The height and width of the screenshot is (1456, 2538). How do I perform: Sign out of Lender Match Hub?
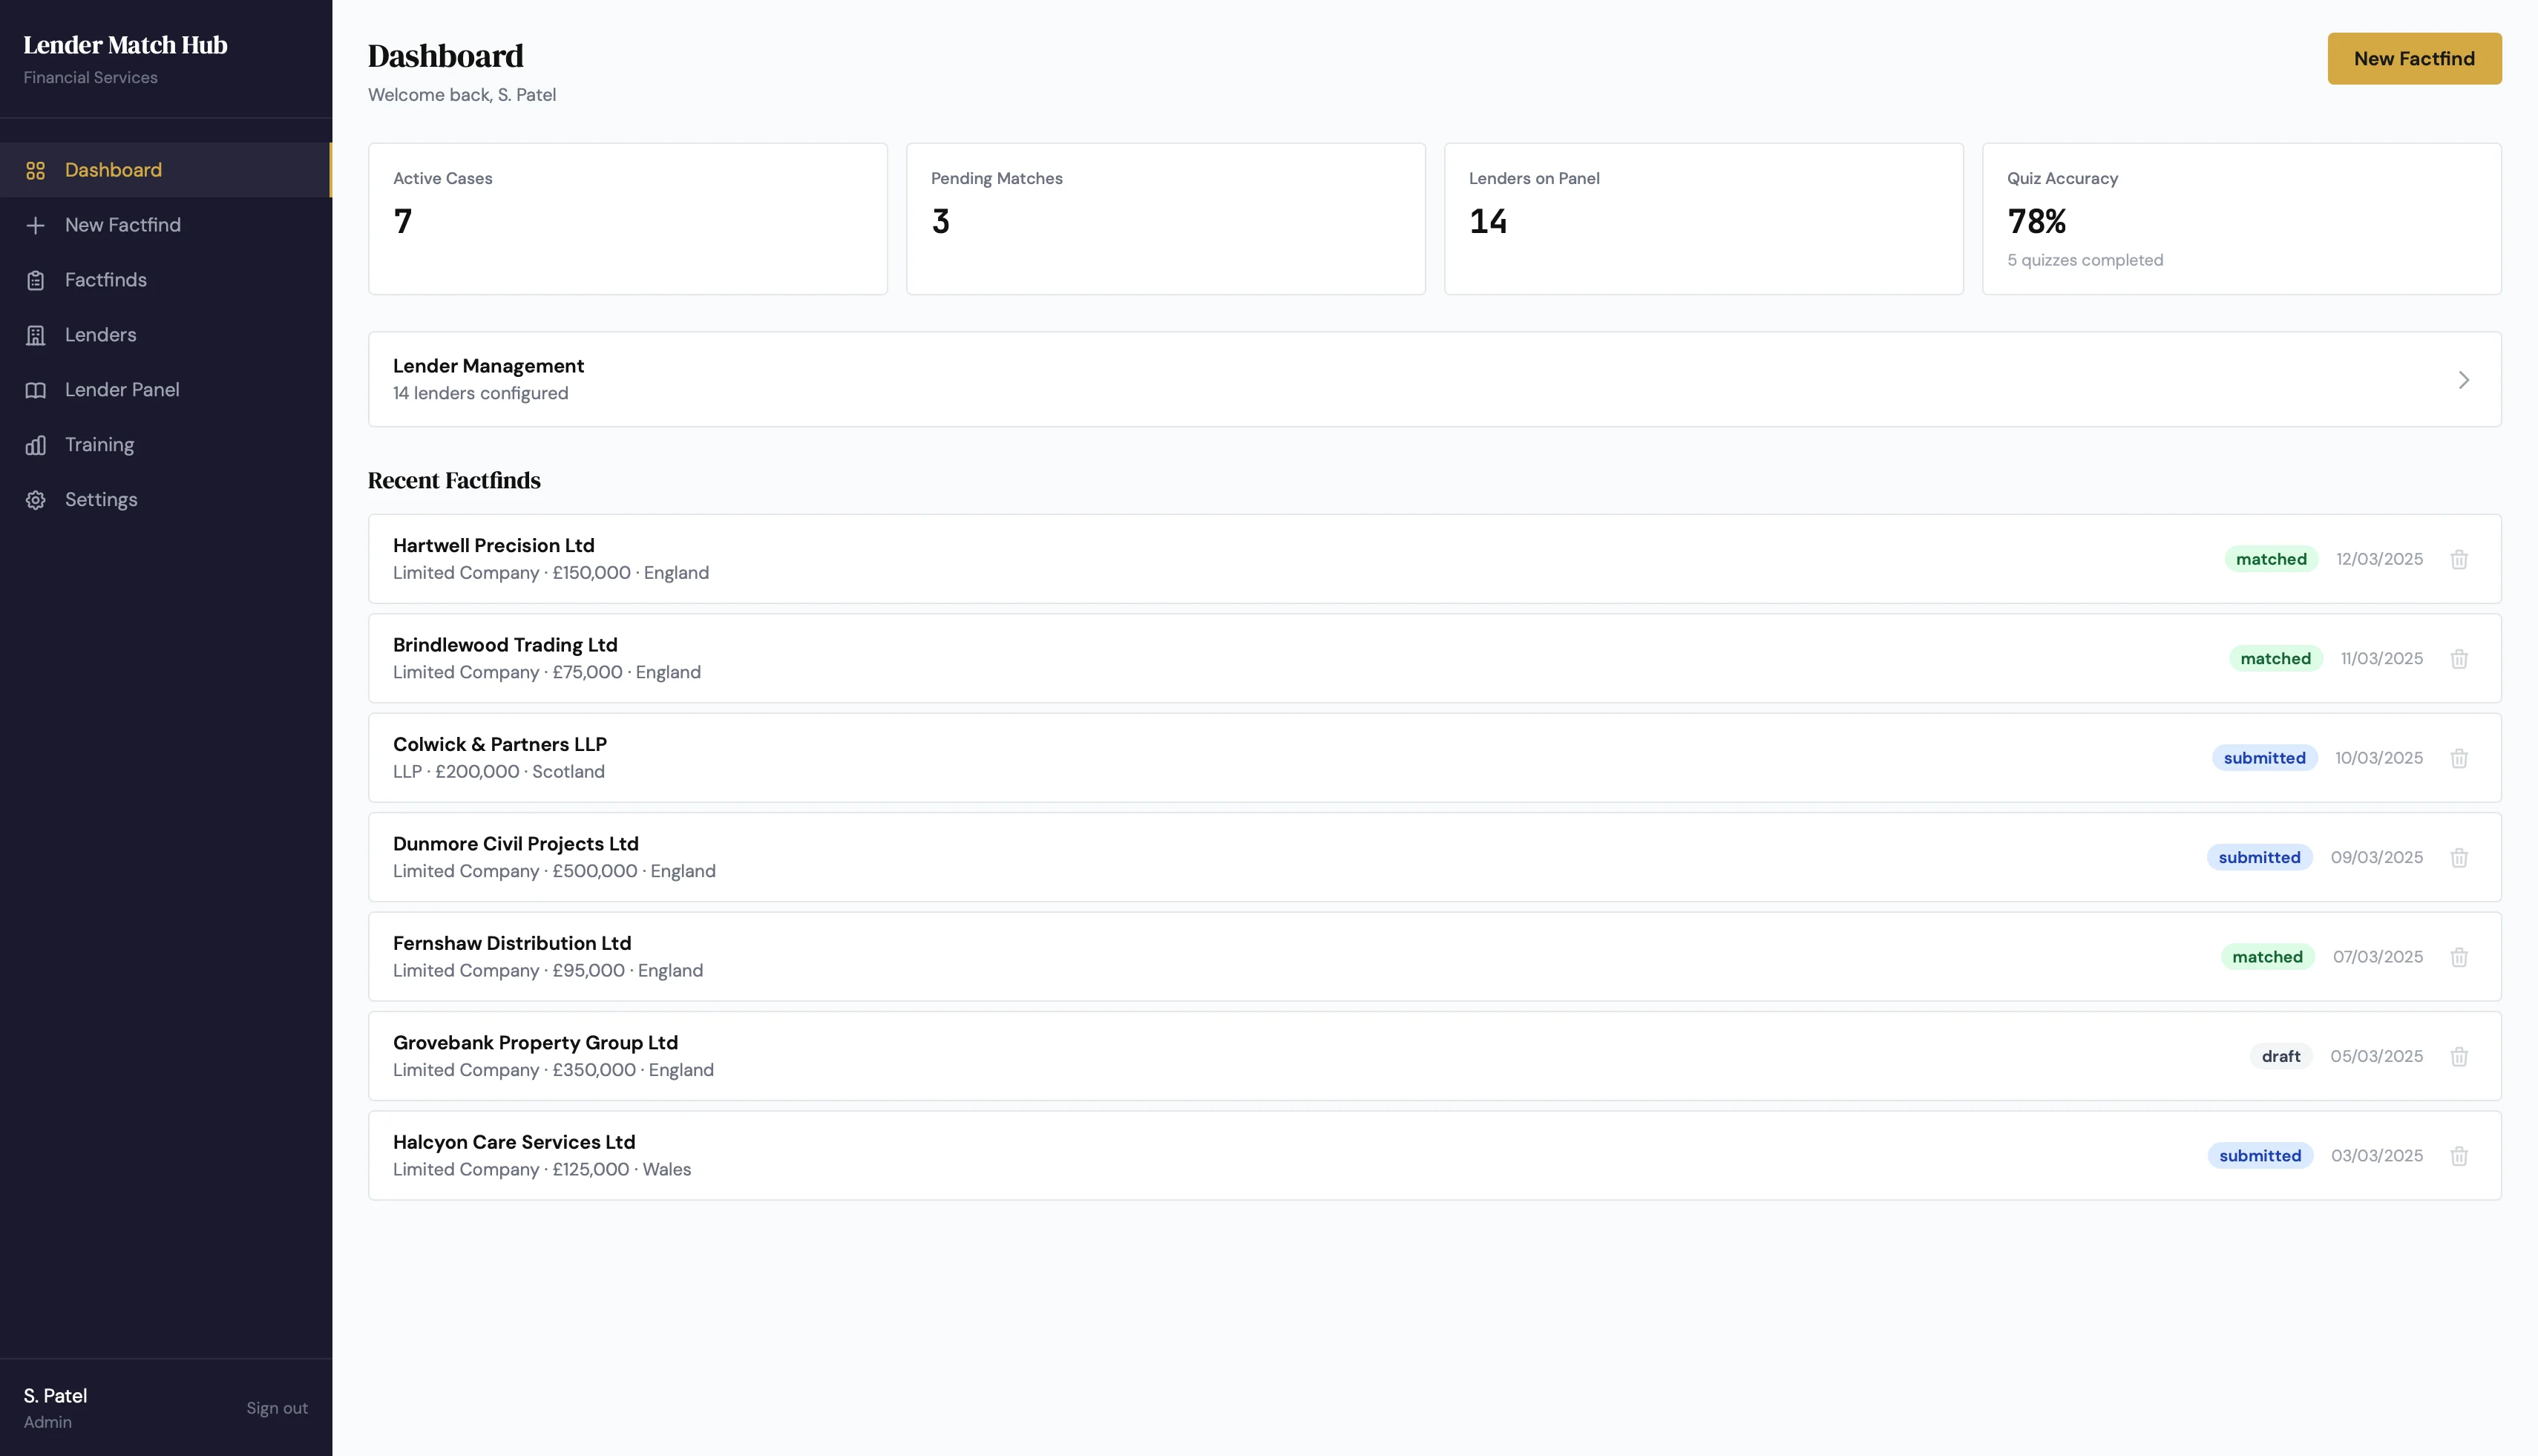(x=277, y=1407)
